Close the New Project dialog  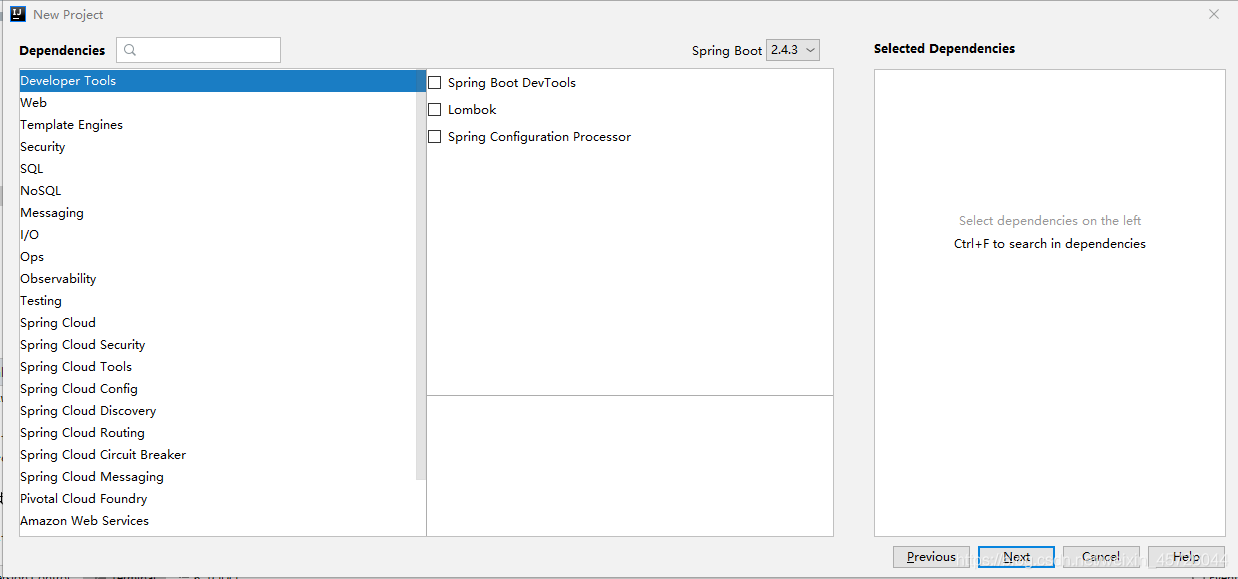(1214, 14)
